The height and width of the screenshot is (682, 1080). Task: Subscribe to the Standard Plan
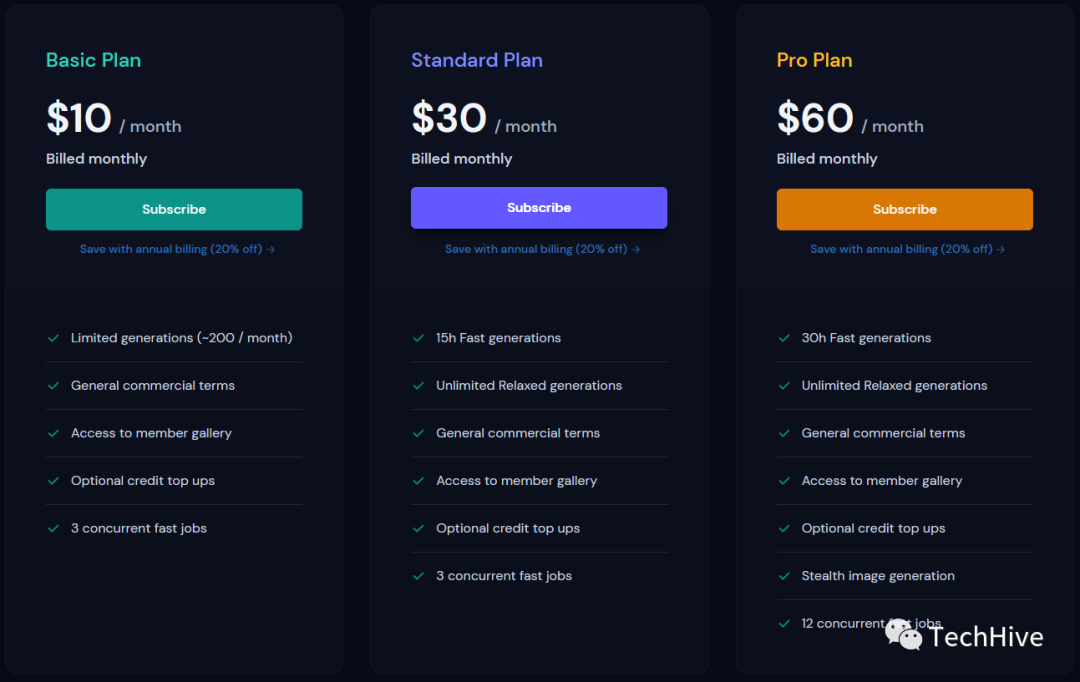[x=539, y=208]
